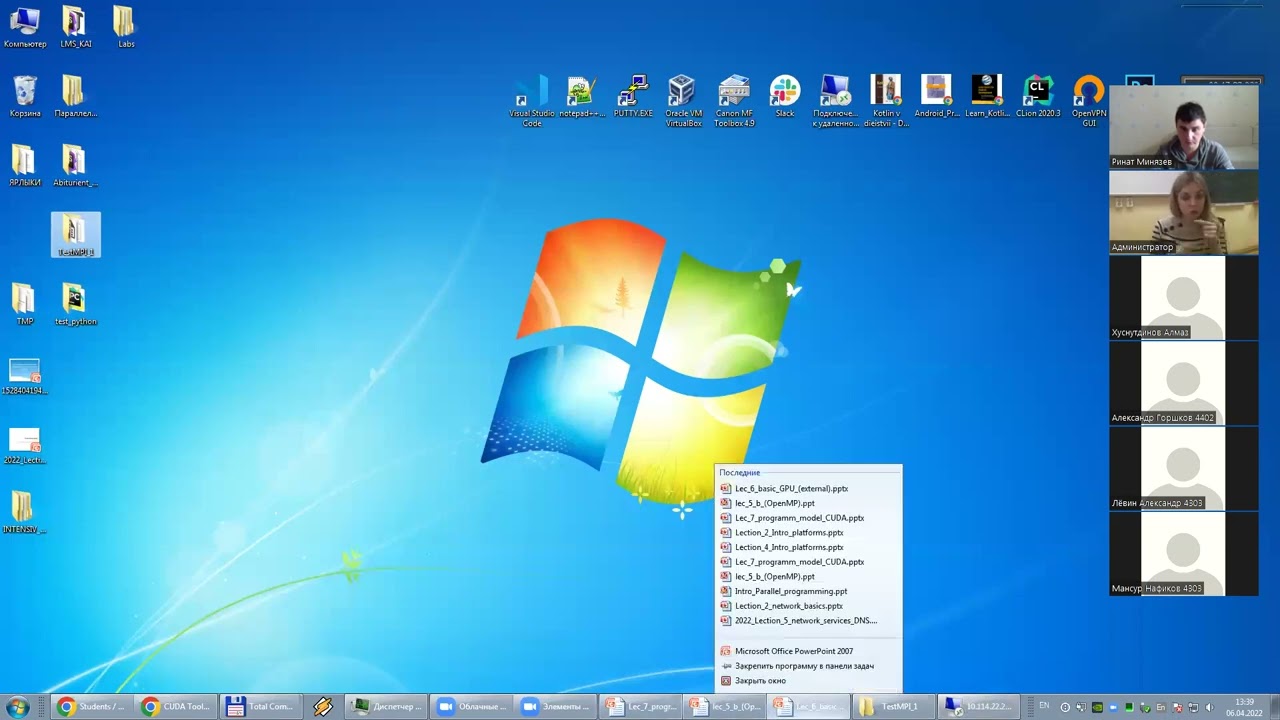Switch to Диспетчер taskbar window

click(387, 707)
